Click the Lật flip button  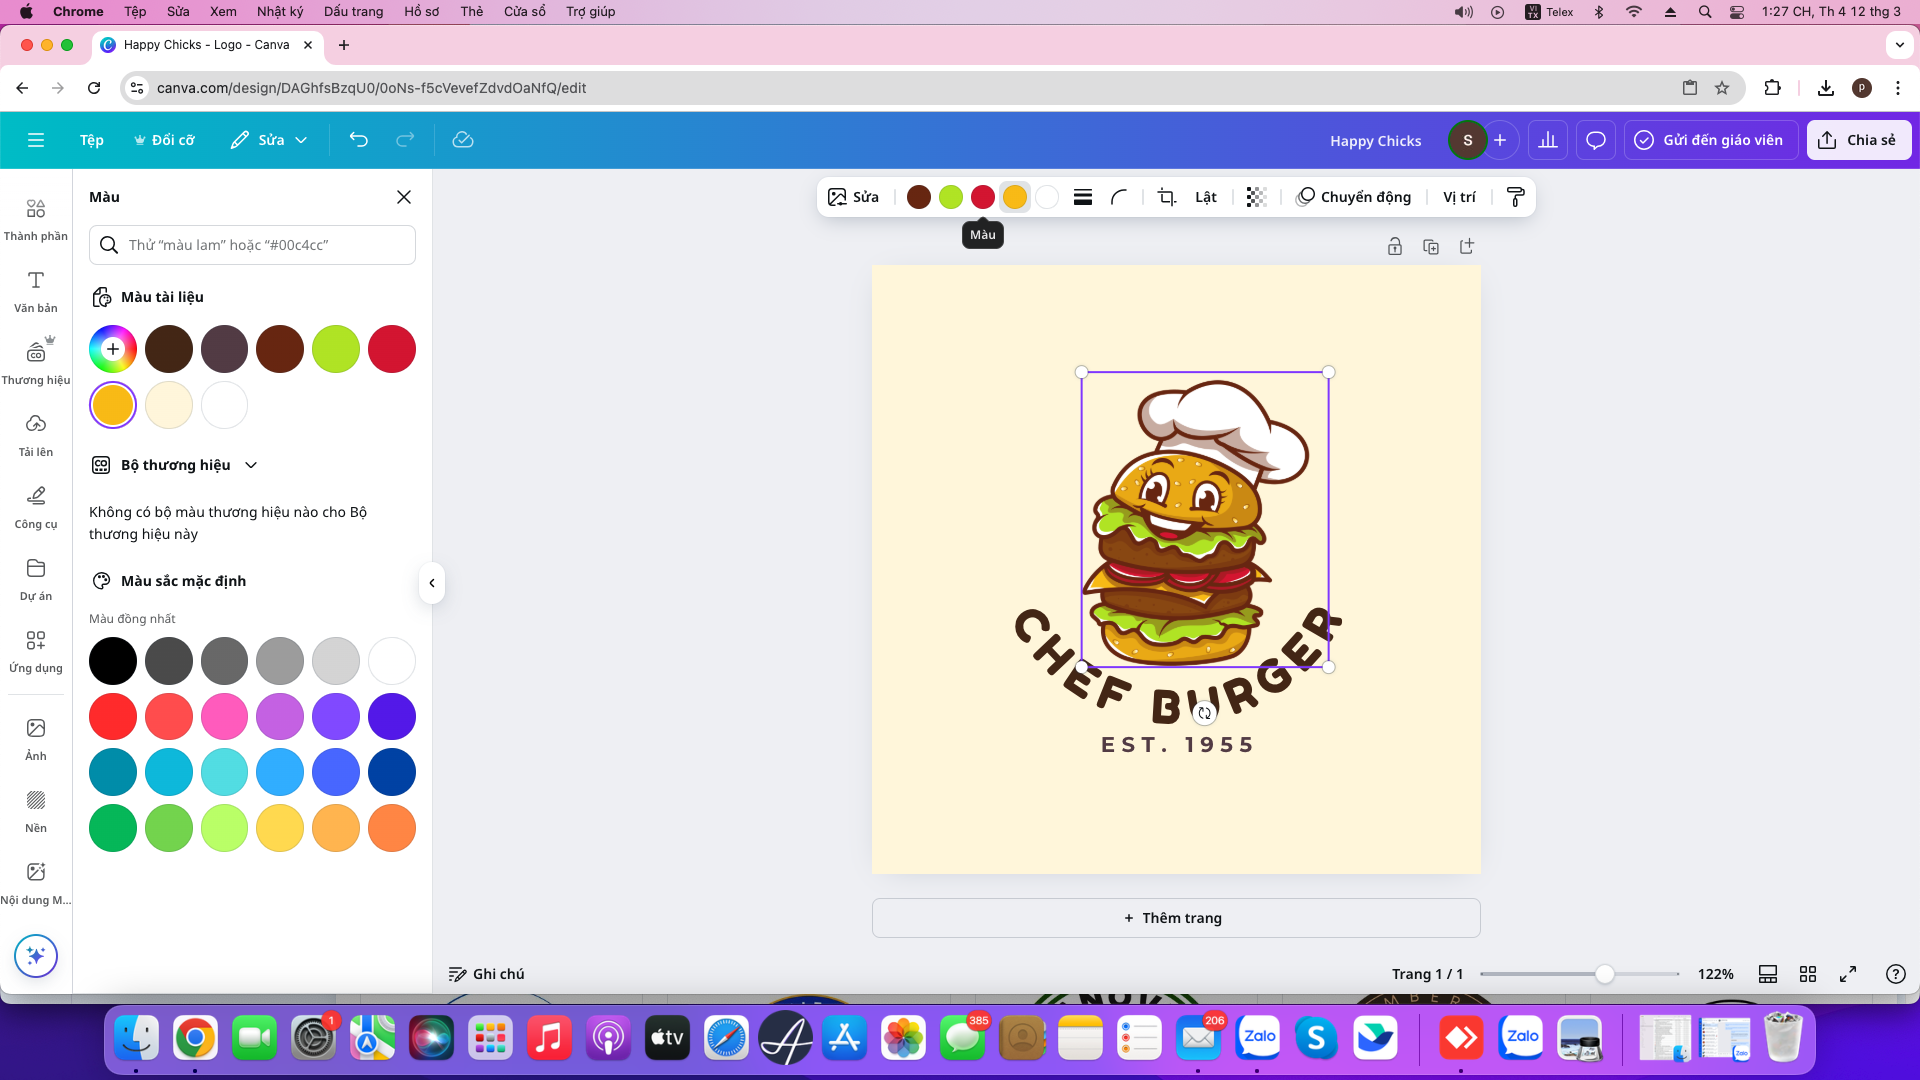1206,197
